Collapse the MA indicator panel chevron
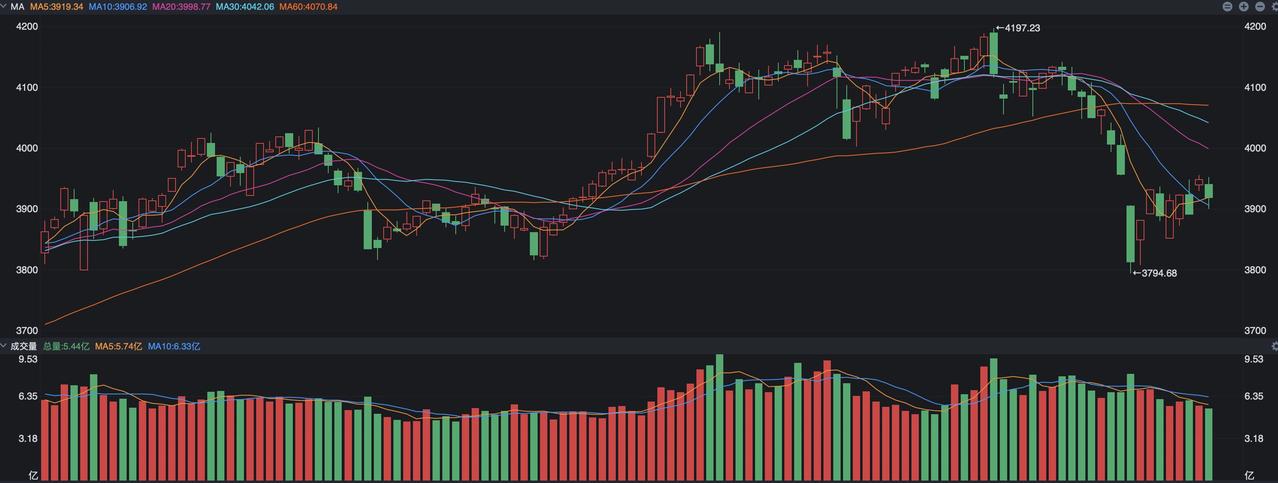Image resolution: width=1278 pixels, height=483 pixels. coord(4,6)
